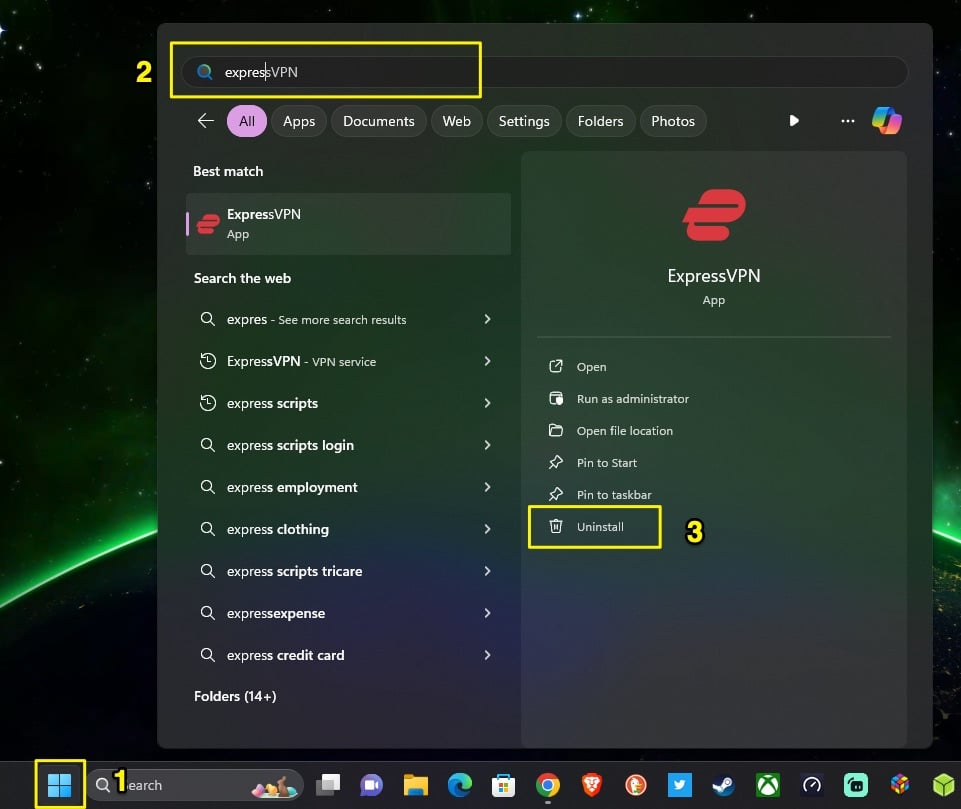The height and width of the screenshot is (809, 961).
Task: Launch the Teams Chat taskbar icon
Action: click(371, 785)
